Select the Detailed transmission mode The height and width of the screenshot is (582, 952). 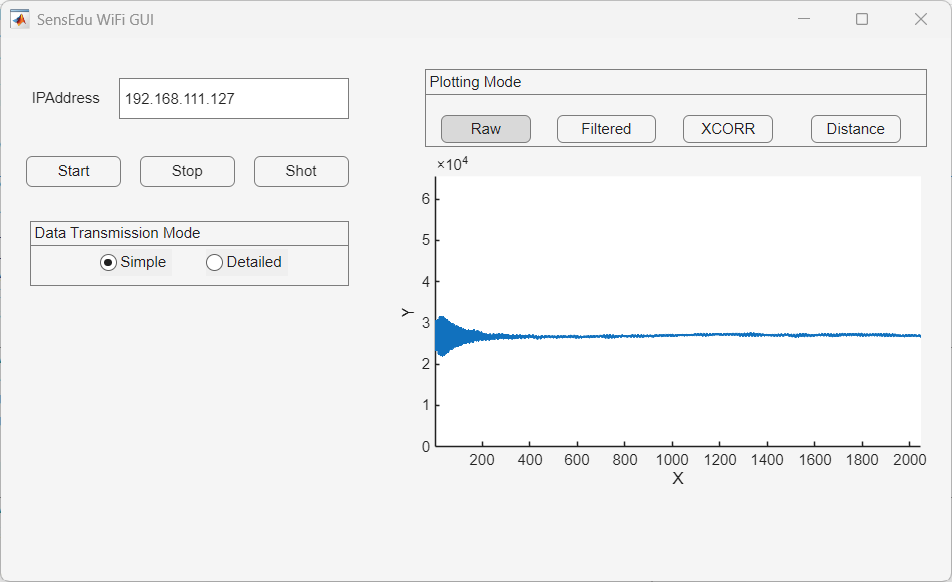tap(214, 262)
